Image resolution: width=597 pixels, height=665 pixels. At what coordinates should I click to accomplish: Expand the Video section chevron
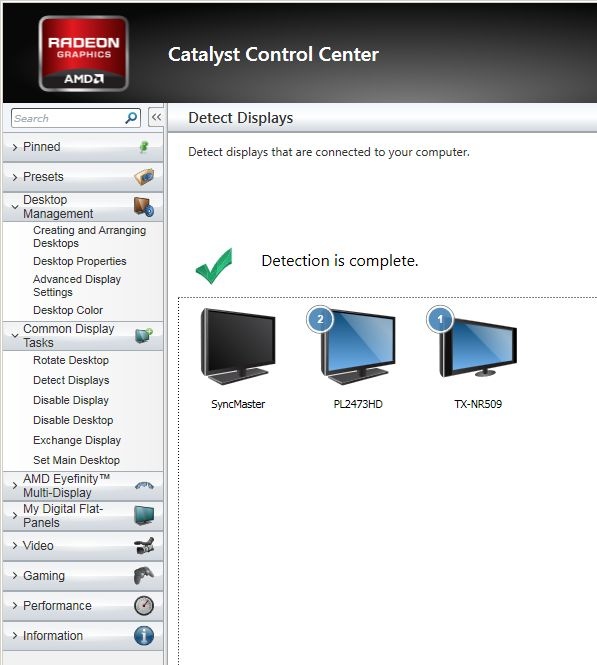(15, 545)
